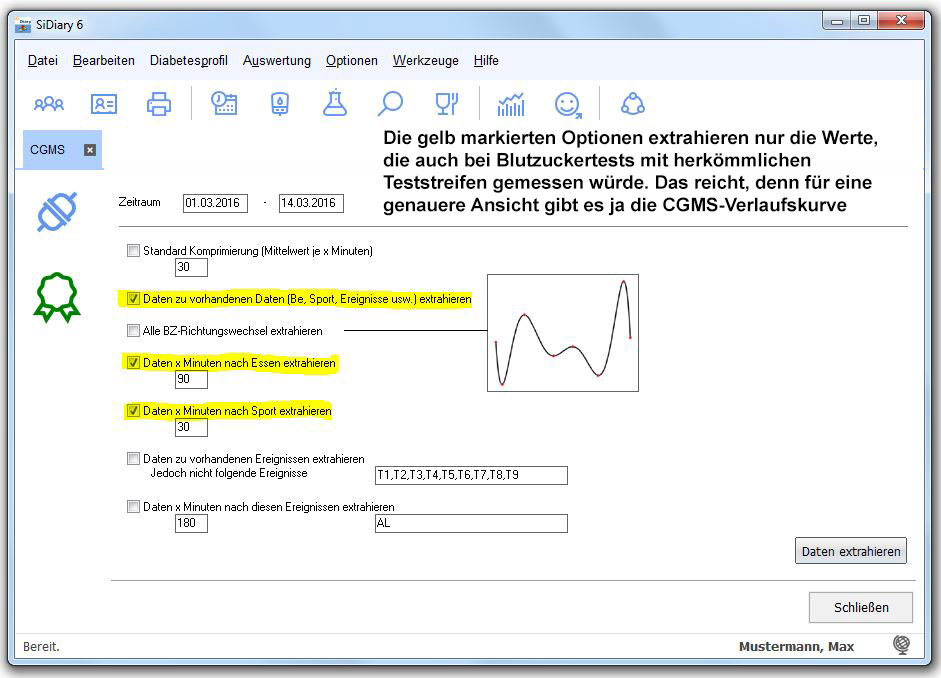The width and height of the screenshot is (941, 678).
Task: Click the blue plug connector sidebar icon
Action: tap(56, 212)
